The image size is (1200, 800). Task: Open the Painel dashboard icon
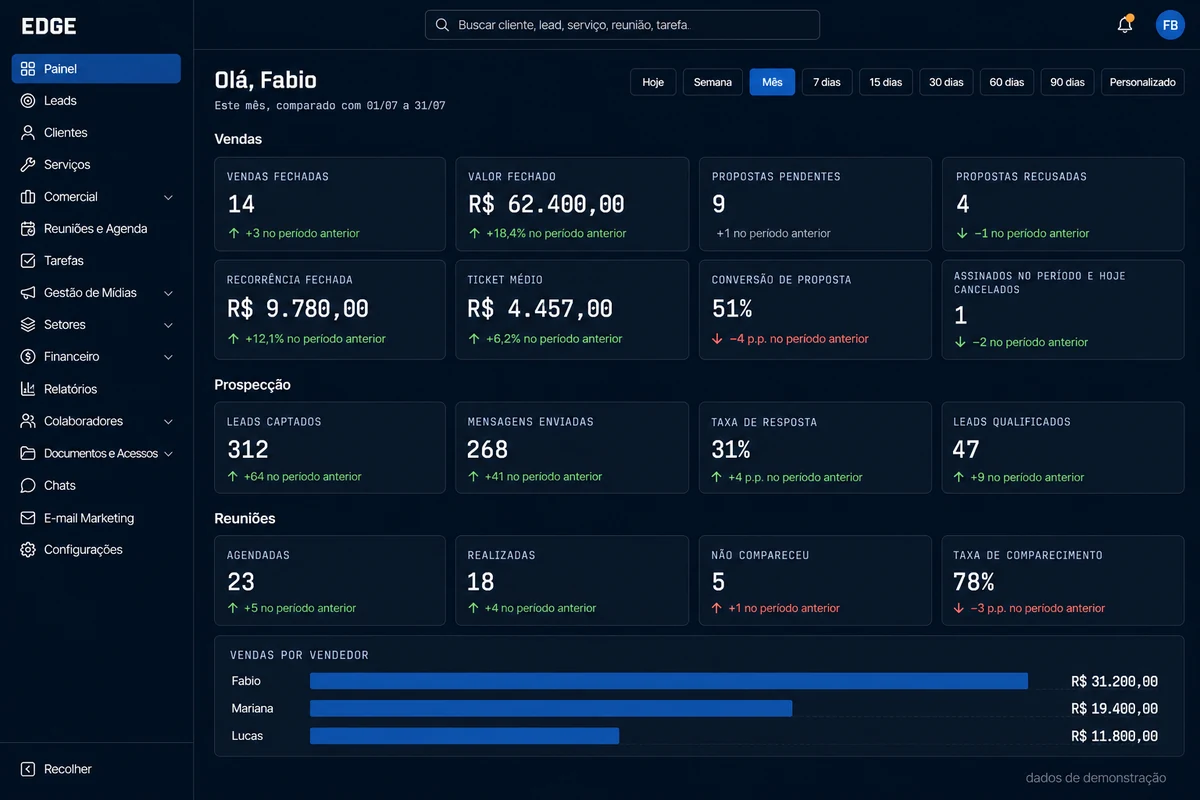28,69
